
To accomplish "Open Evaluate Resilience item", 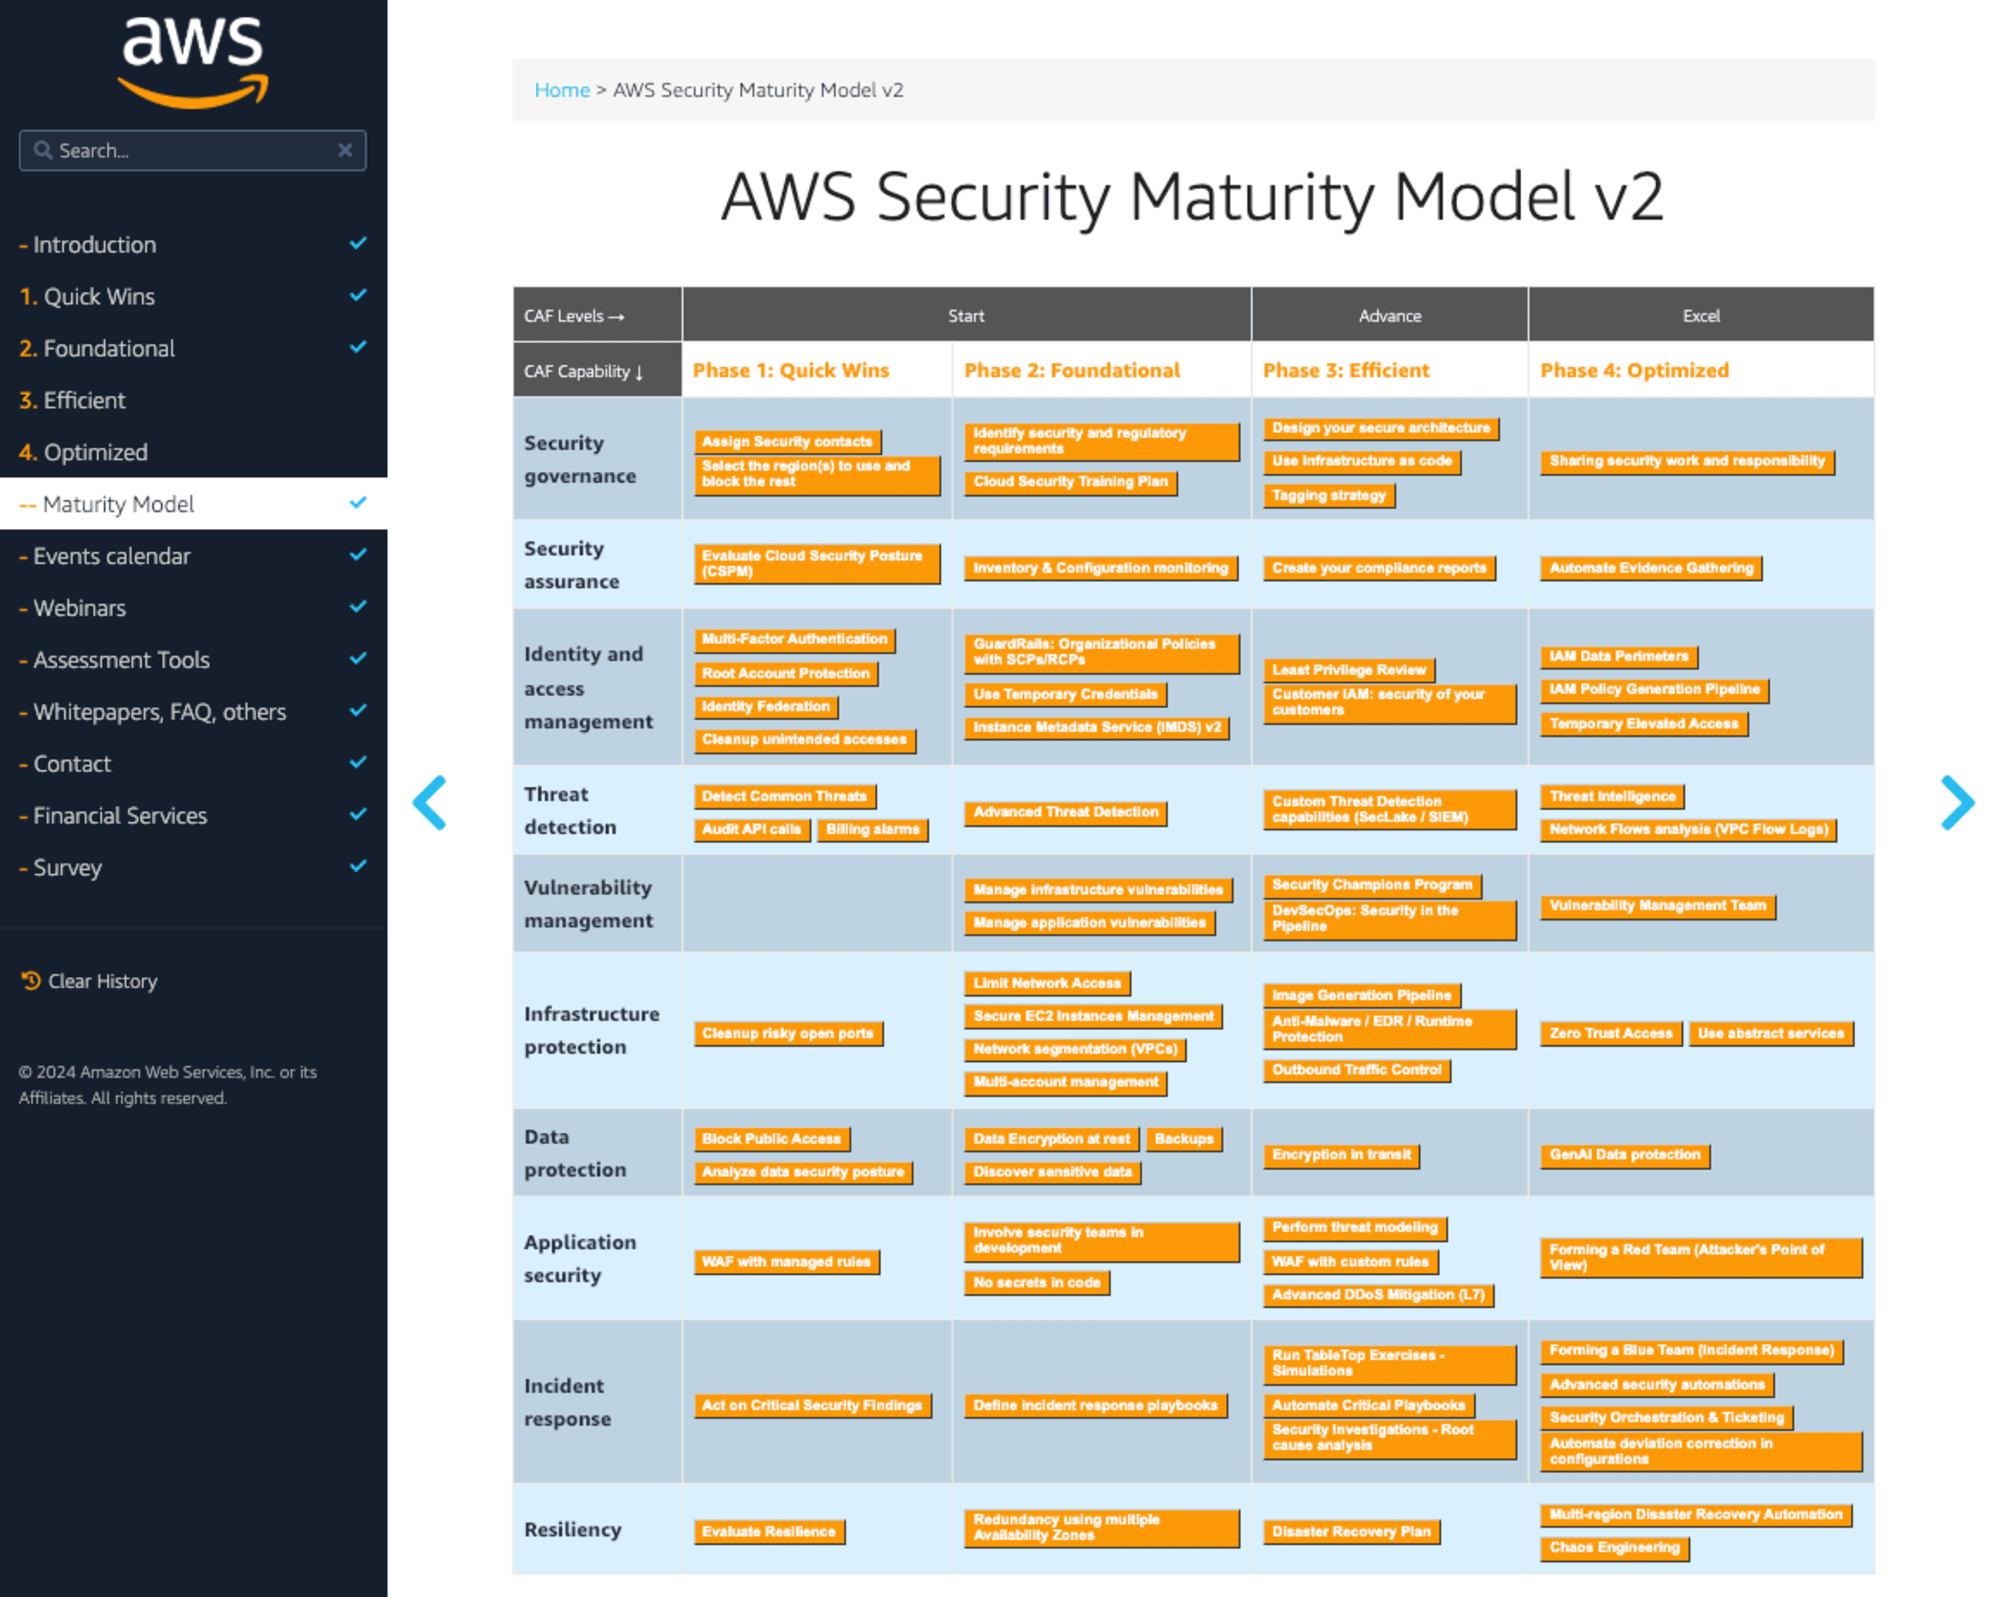I will point(769,1532).
